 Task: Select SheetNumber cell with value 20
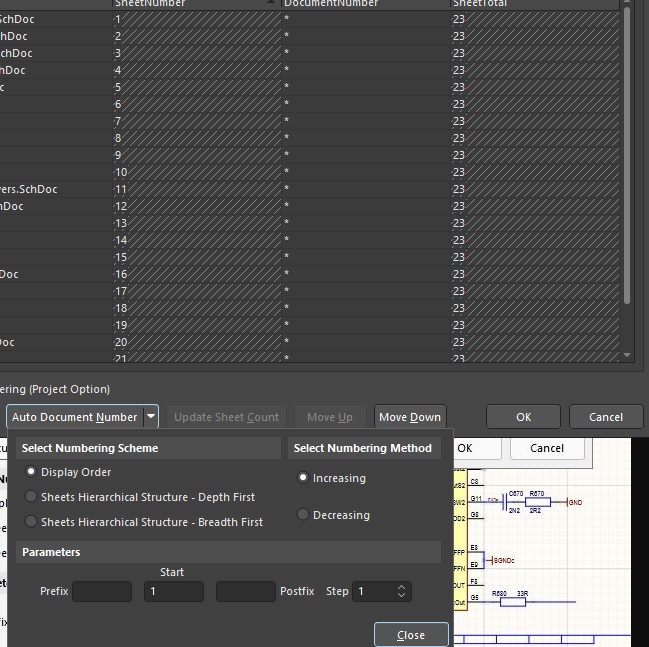pos(197,342)
